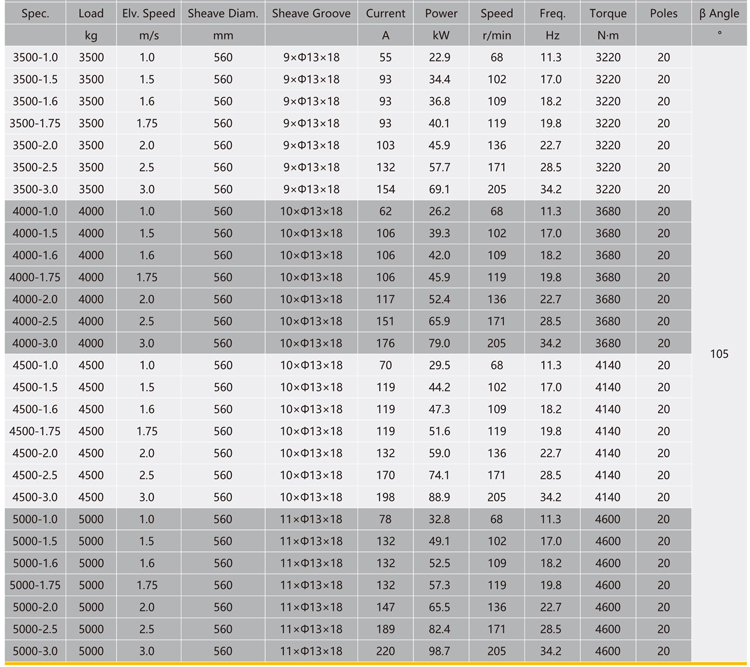Click the Spec. column header
The height and width of the screenshot is (667, 750).
(34, 14)
